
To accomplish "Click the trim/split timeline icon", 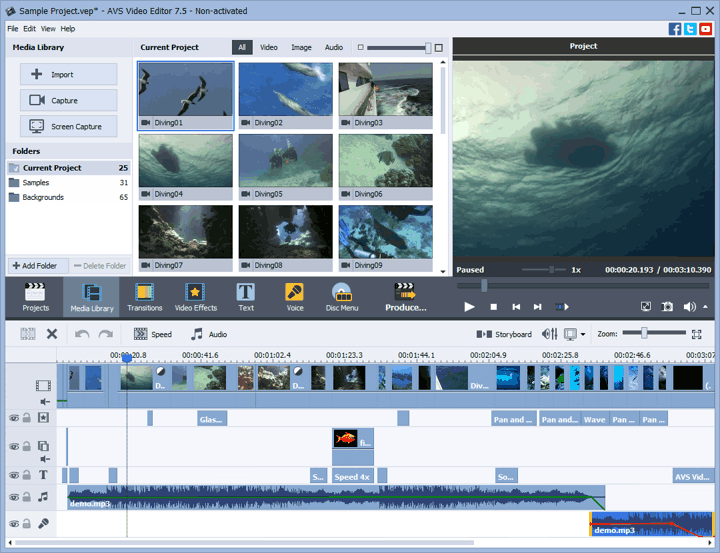I will tap(28, 334).
